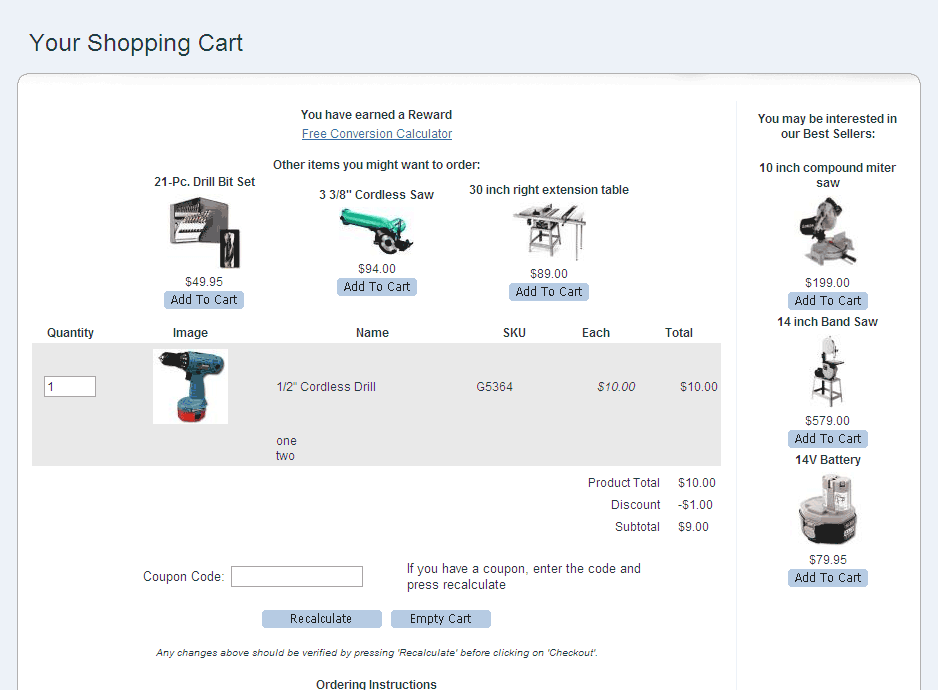Click the 21-Pc. Drill Bit Set image
The height and width of the screenshot is (690, 938).
(204, 233)
